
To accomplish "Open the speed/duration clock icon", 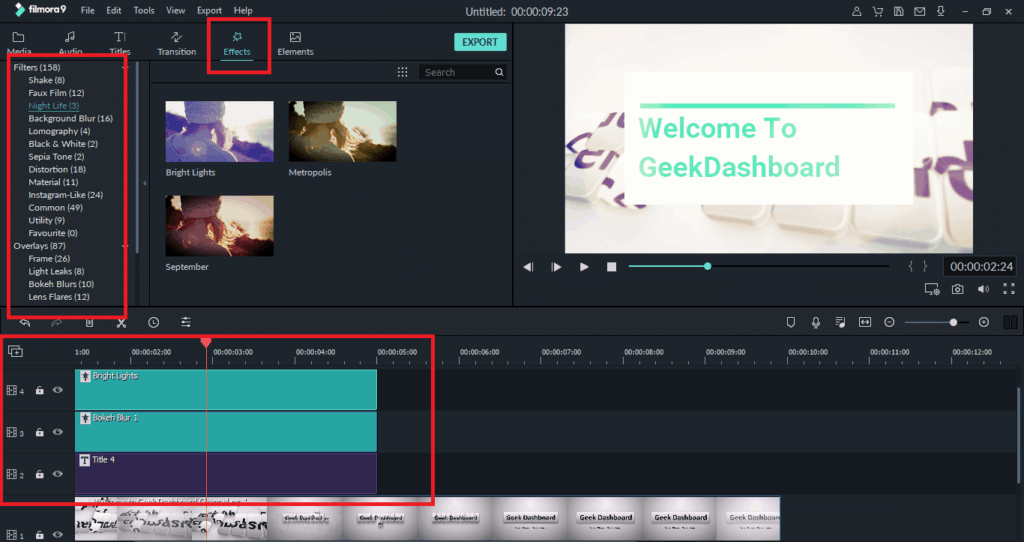I will [153, 322].
